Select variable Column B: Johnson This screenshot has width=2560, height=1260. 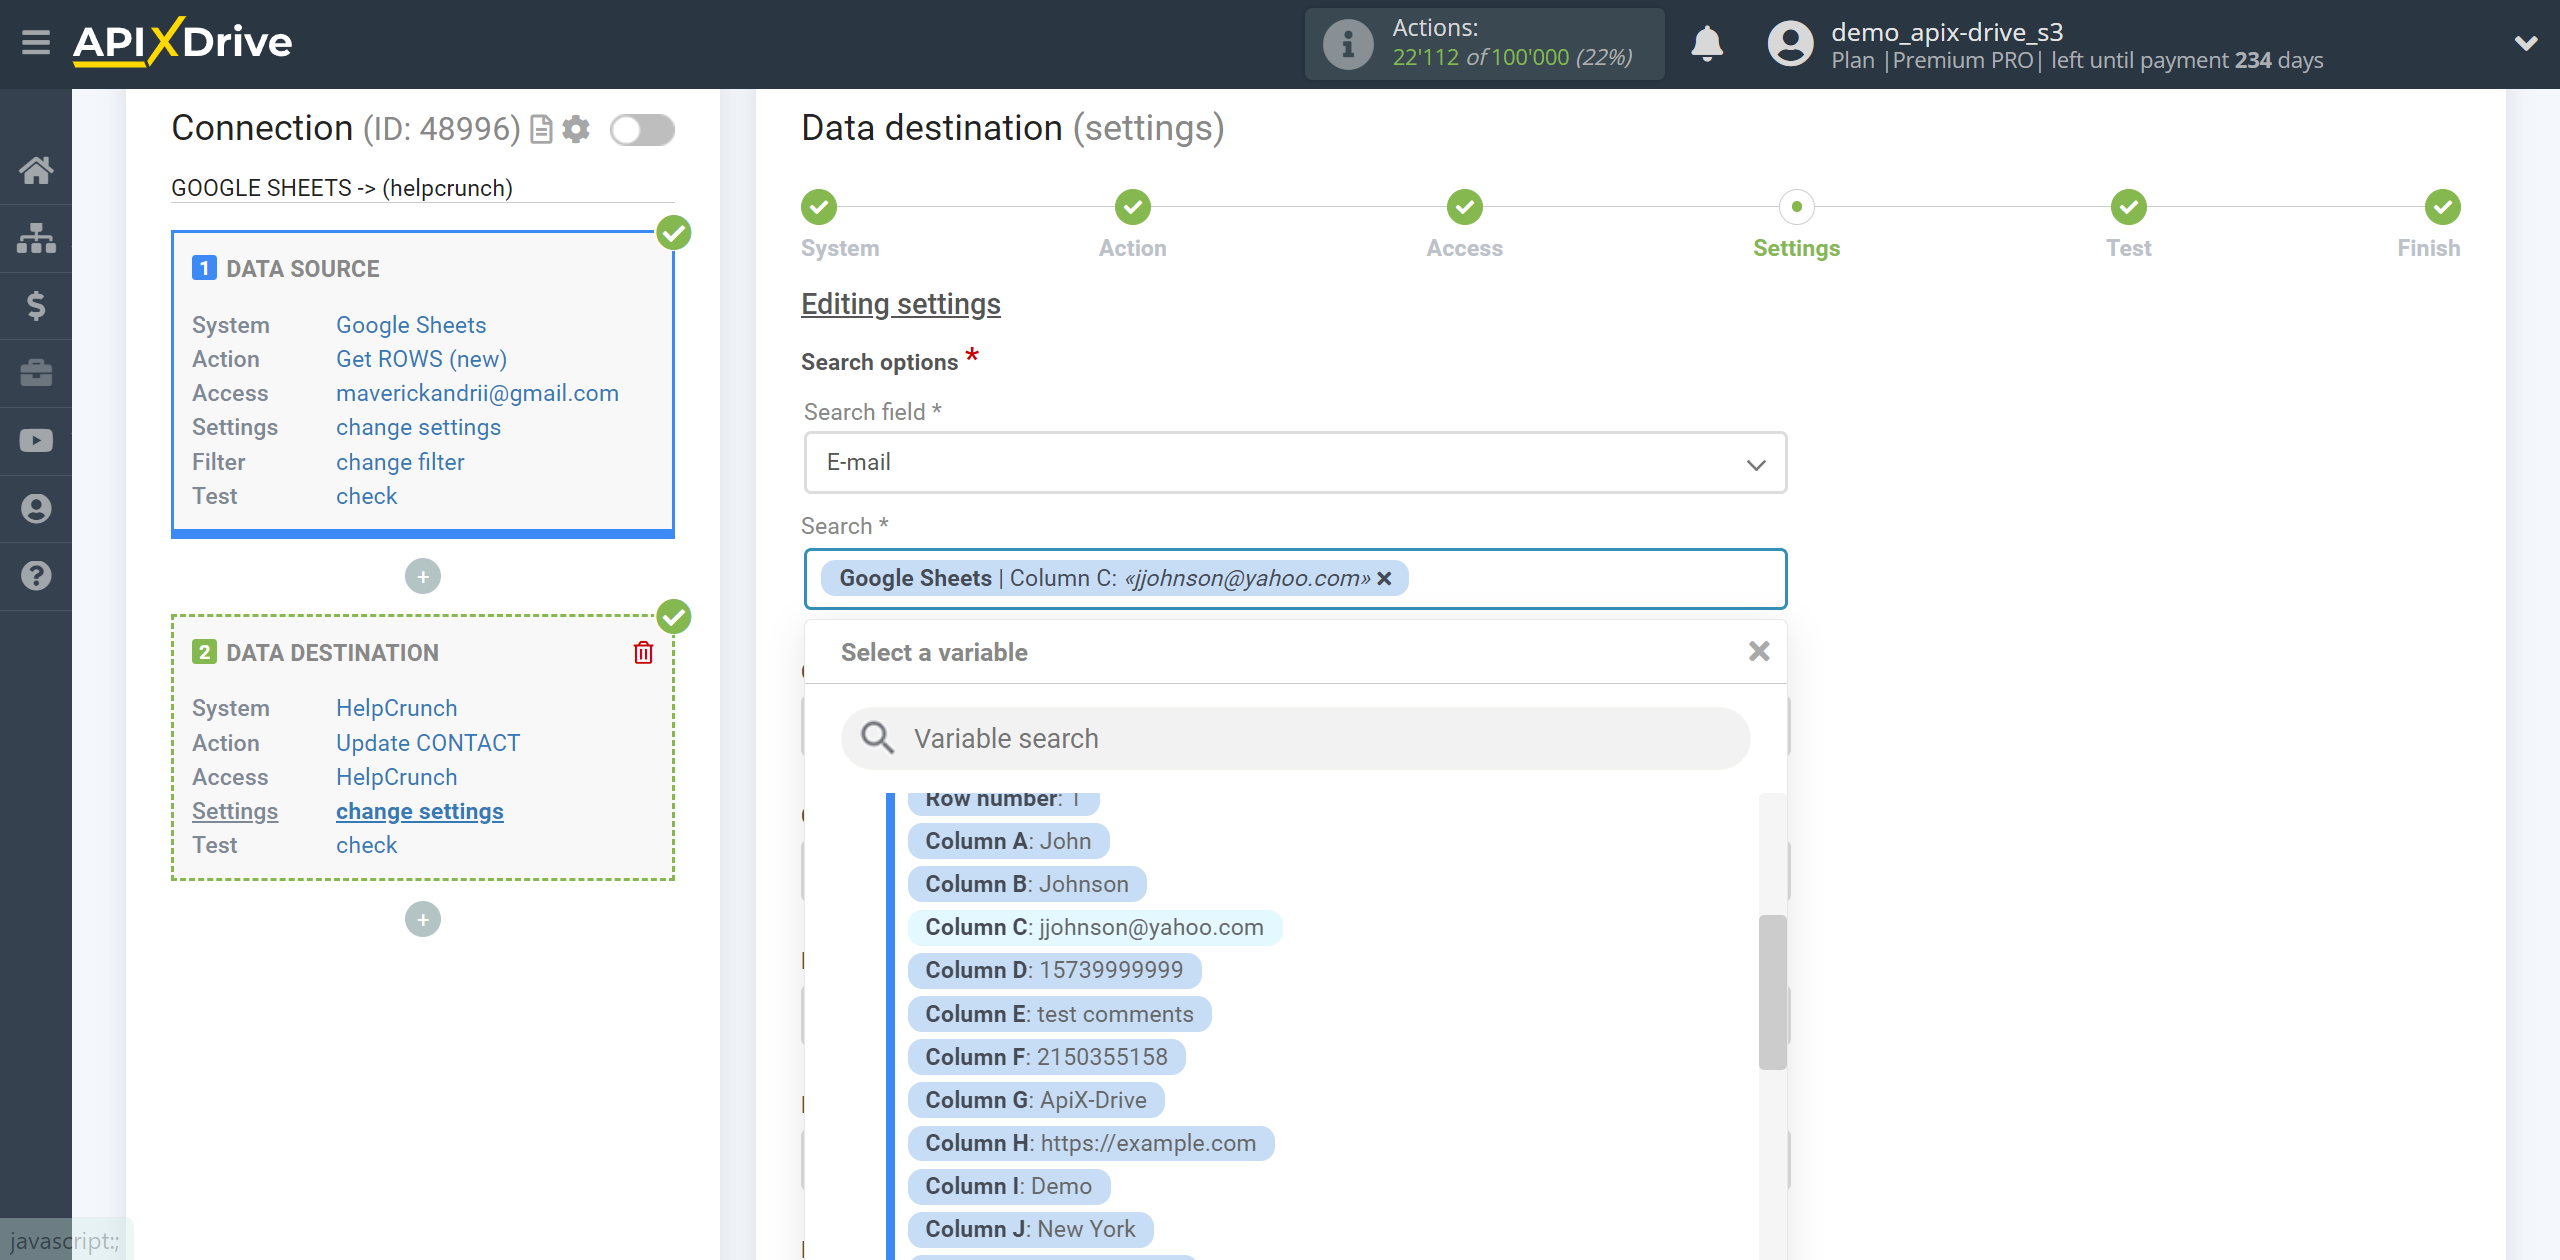coord(1027,884)
